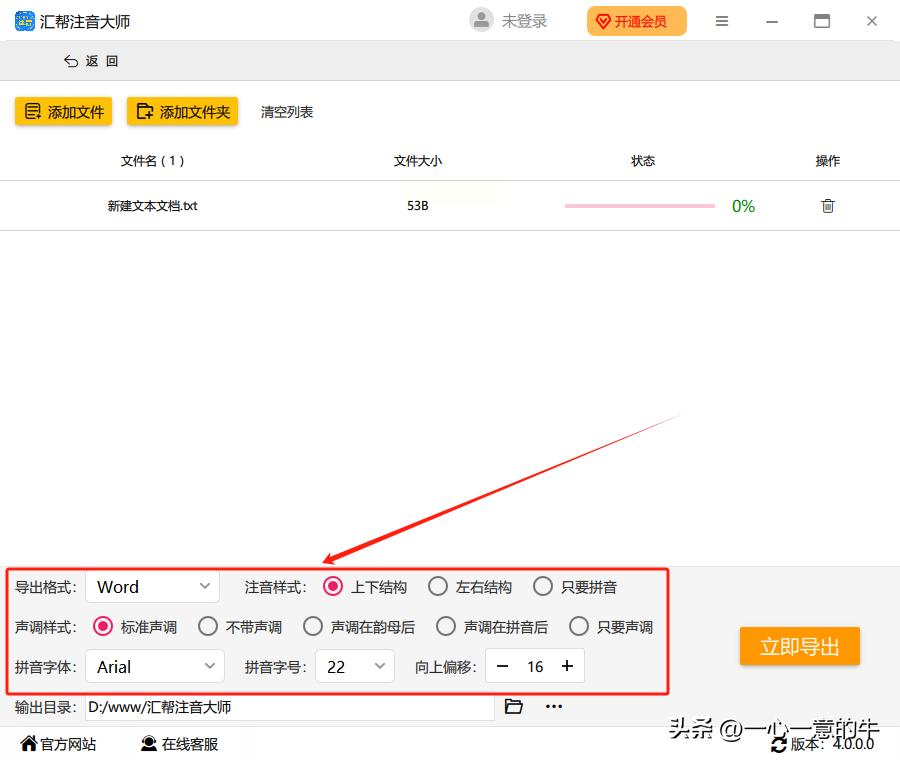Click the 立即导出 export button
This screenshot has width=900, height=760.
point(799,646)
